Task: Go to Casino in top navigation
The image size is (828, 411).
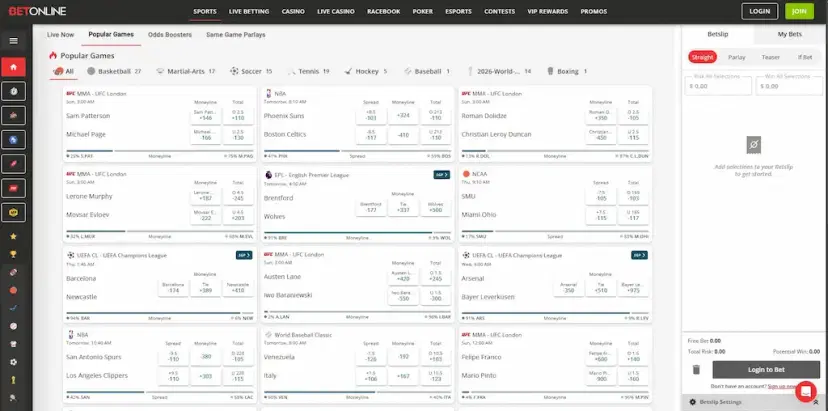Action: [x=293, y=12]
